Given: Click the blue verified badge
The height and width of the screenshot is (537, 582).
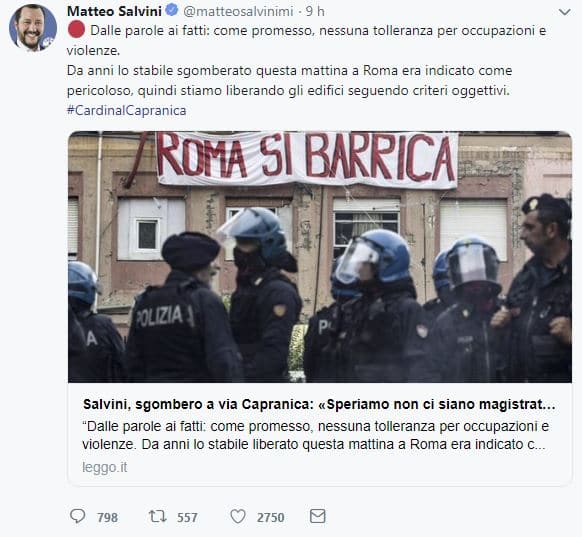Looking at the screenshot, I should 171,10.
